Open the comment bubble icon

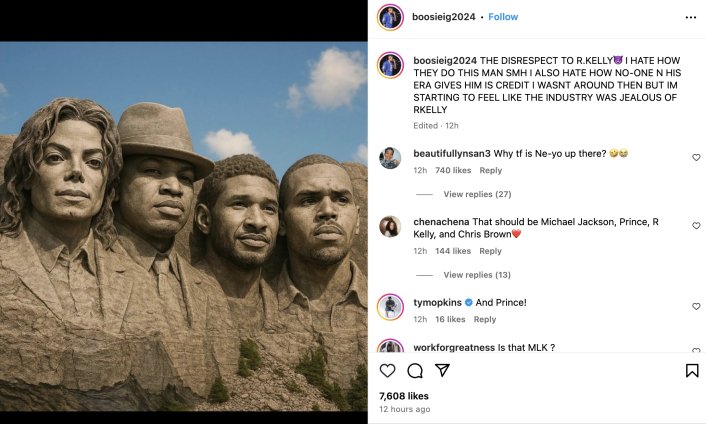coord(415,371)
